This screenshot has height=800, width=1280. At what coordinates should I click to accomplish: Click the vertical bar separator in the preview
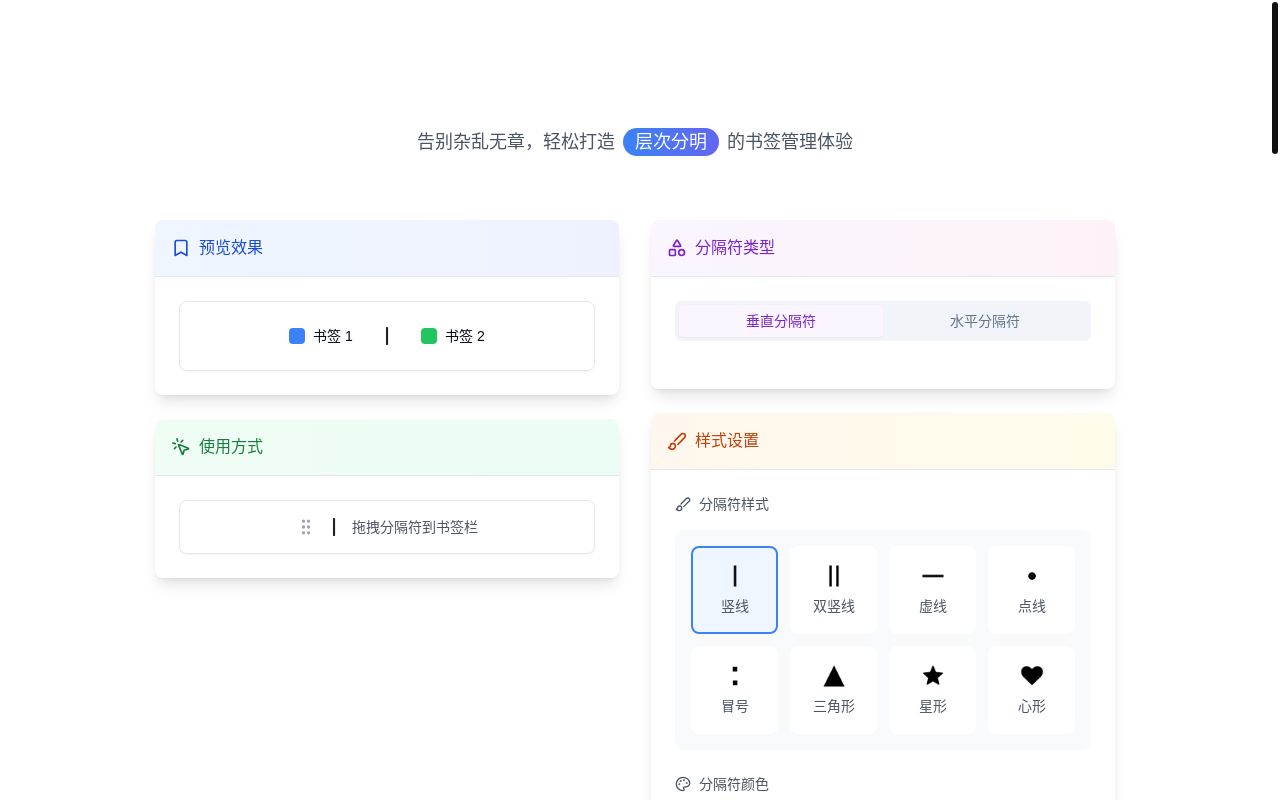(387, 336)
